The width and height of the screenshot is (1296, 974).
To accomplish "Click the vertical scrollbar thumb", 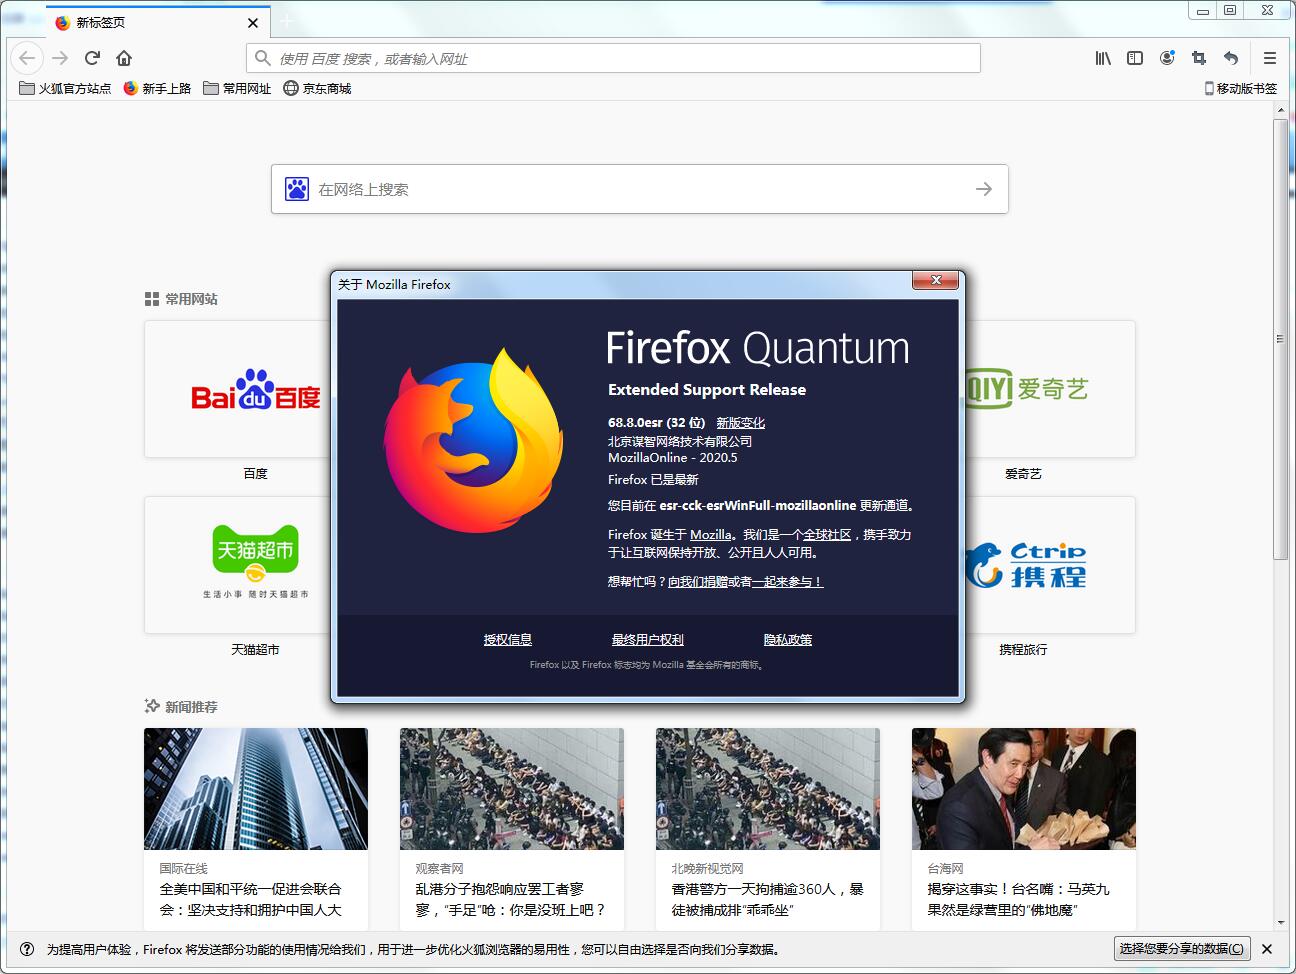I will [x=1280, y=339].
